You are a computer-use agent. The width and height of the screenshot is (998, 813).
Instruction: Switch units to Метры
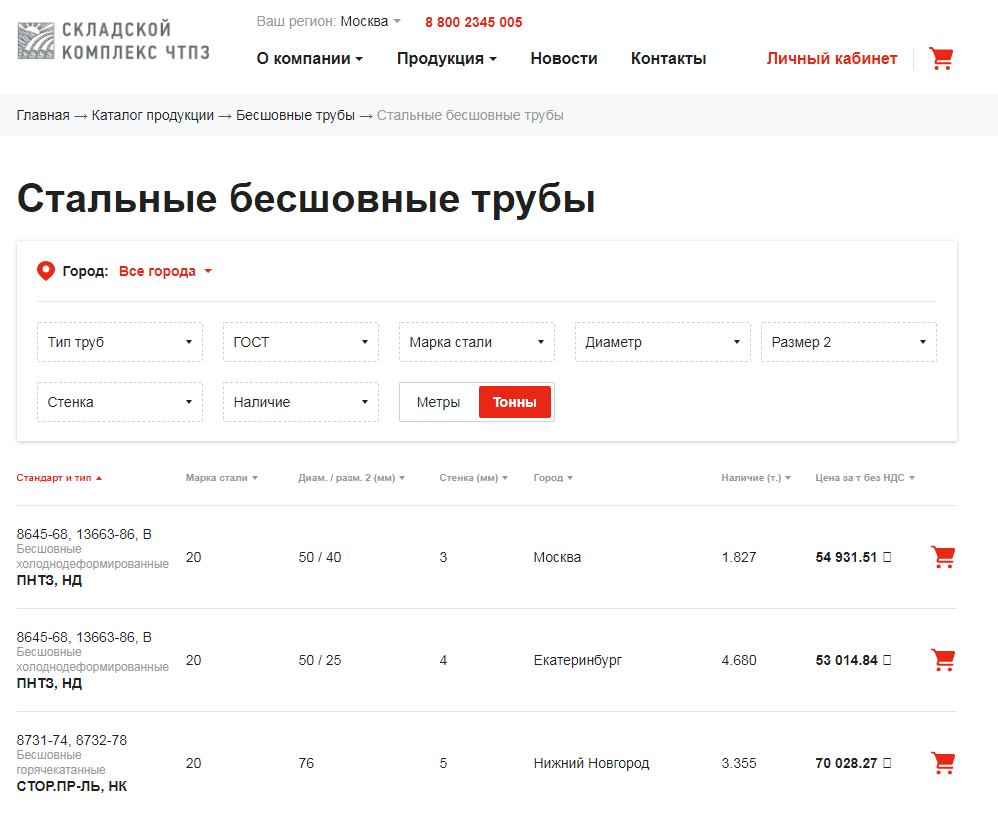coord(438,402)
